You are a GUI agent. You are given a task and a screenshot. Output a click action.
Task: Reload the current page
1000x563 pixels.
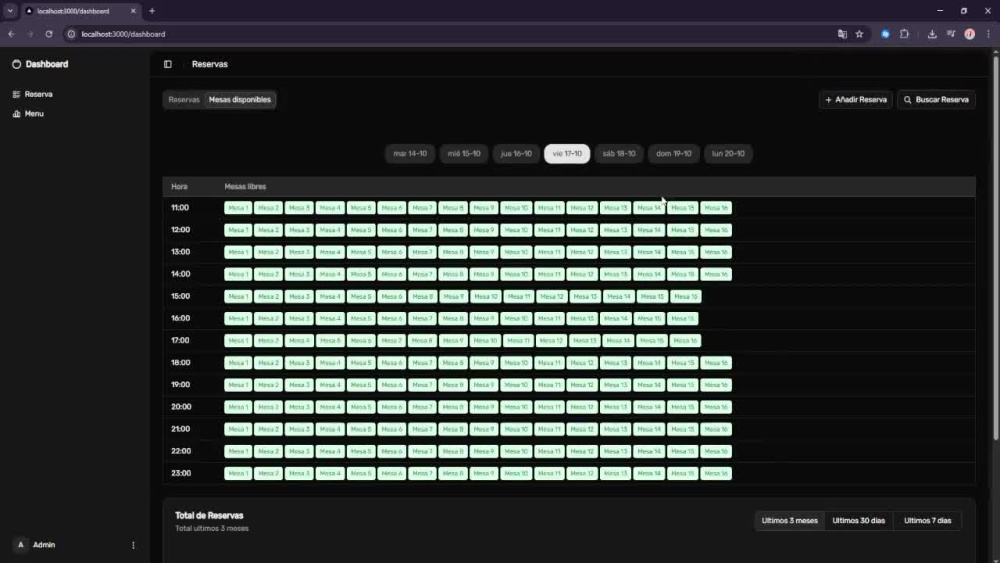48,34
